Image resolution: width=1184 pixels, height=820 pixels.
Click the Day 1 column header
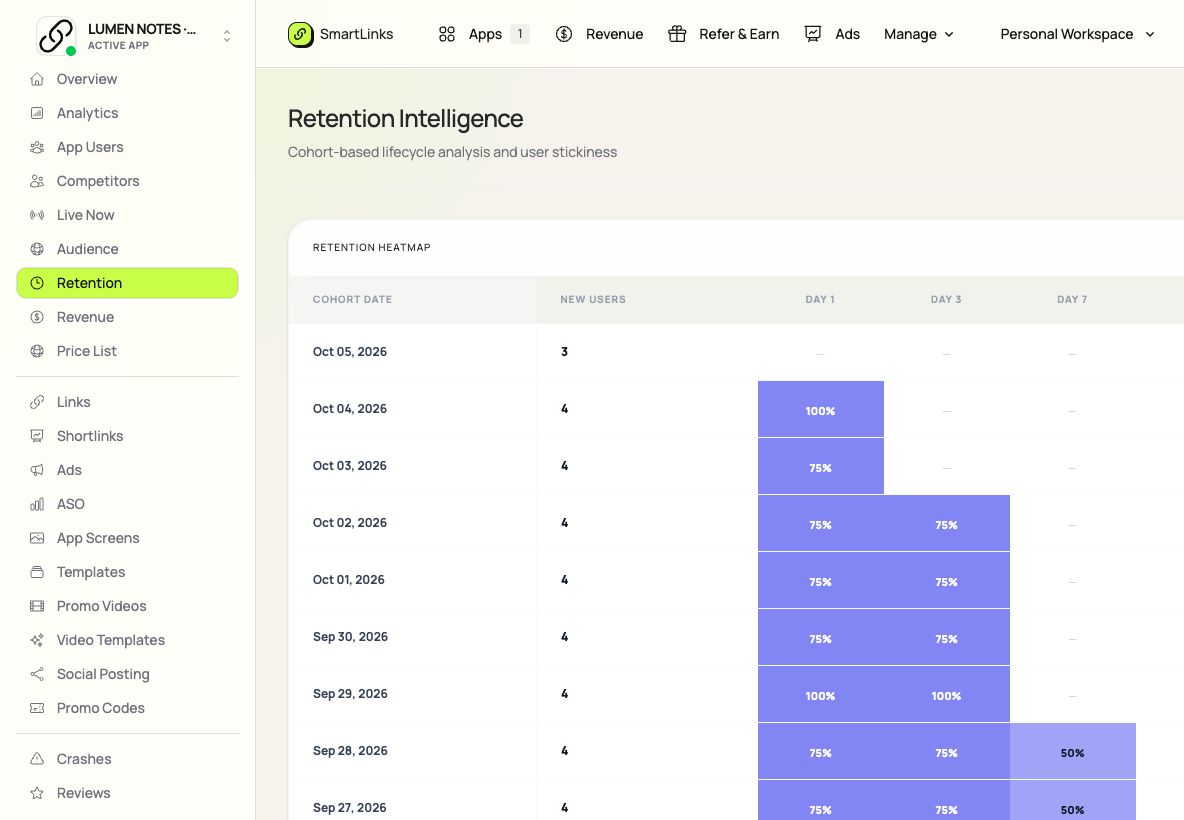pyautogui.click(x=820, y=299)
